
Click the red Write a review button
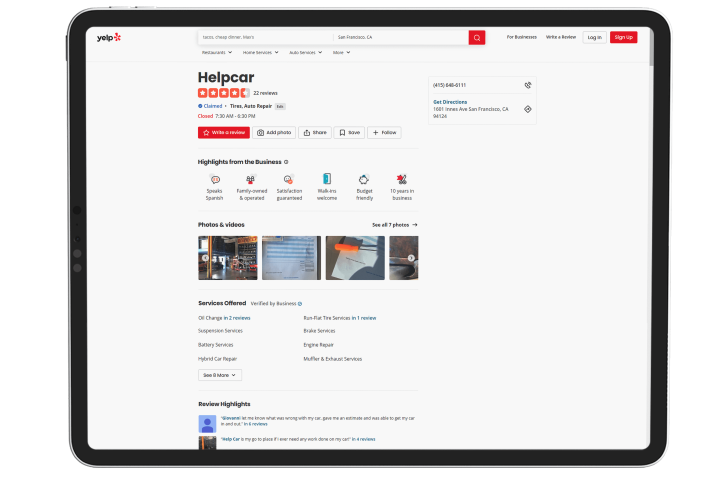point(224,133)
